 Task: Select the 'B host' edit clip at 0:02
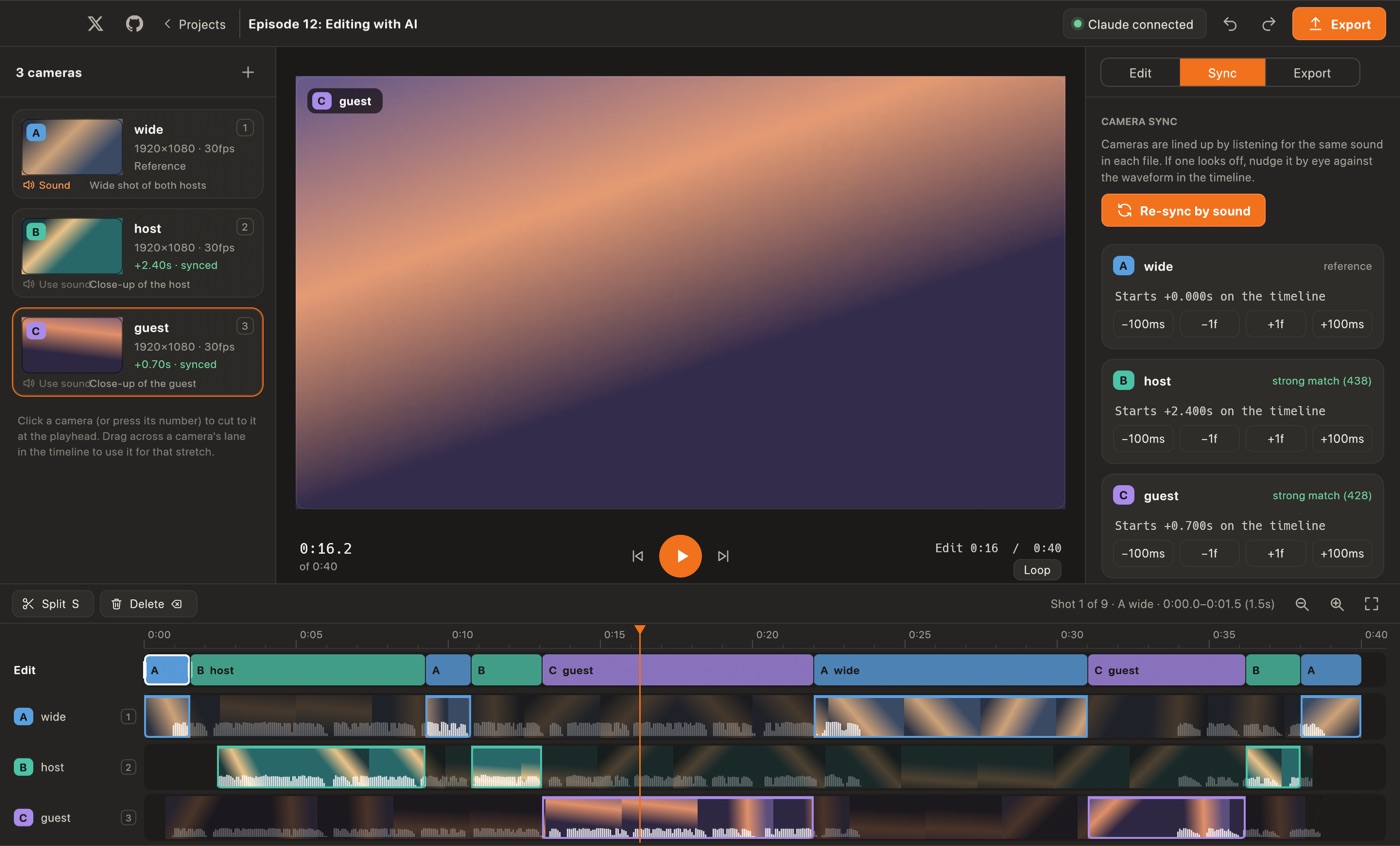(307, 670)
